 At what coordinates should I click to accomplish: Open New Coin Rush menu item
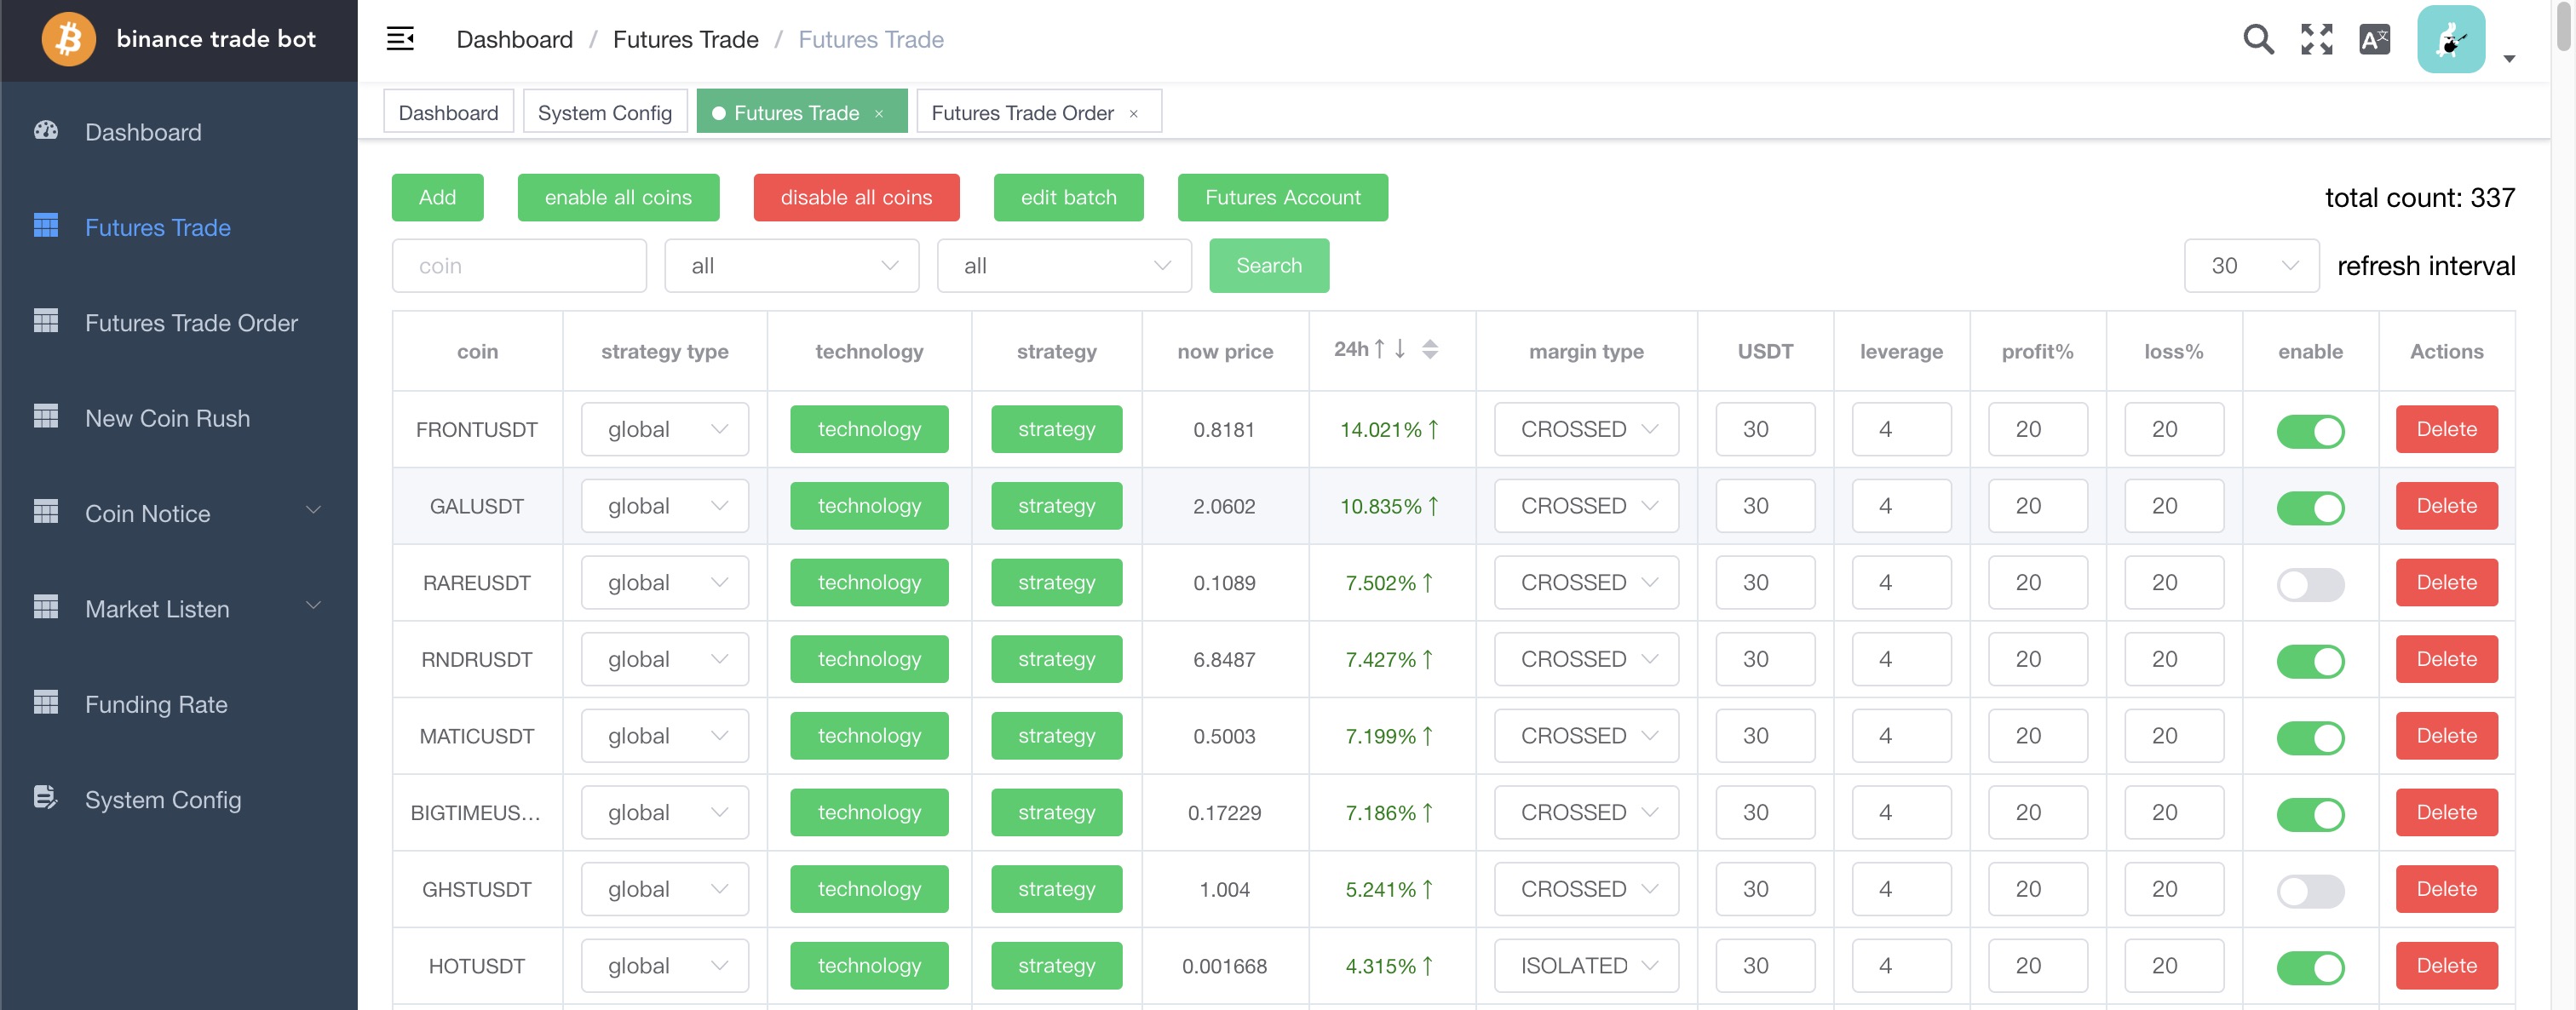click(167, 418)
